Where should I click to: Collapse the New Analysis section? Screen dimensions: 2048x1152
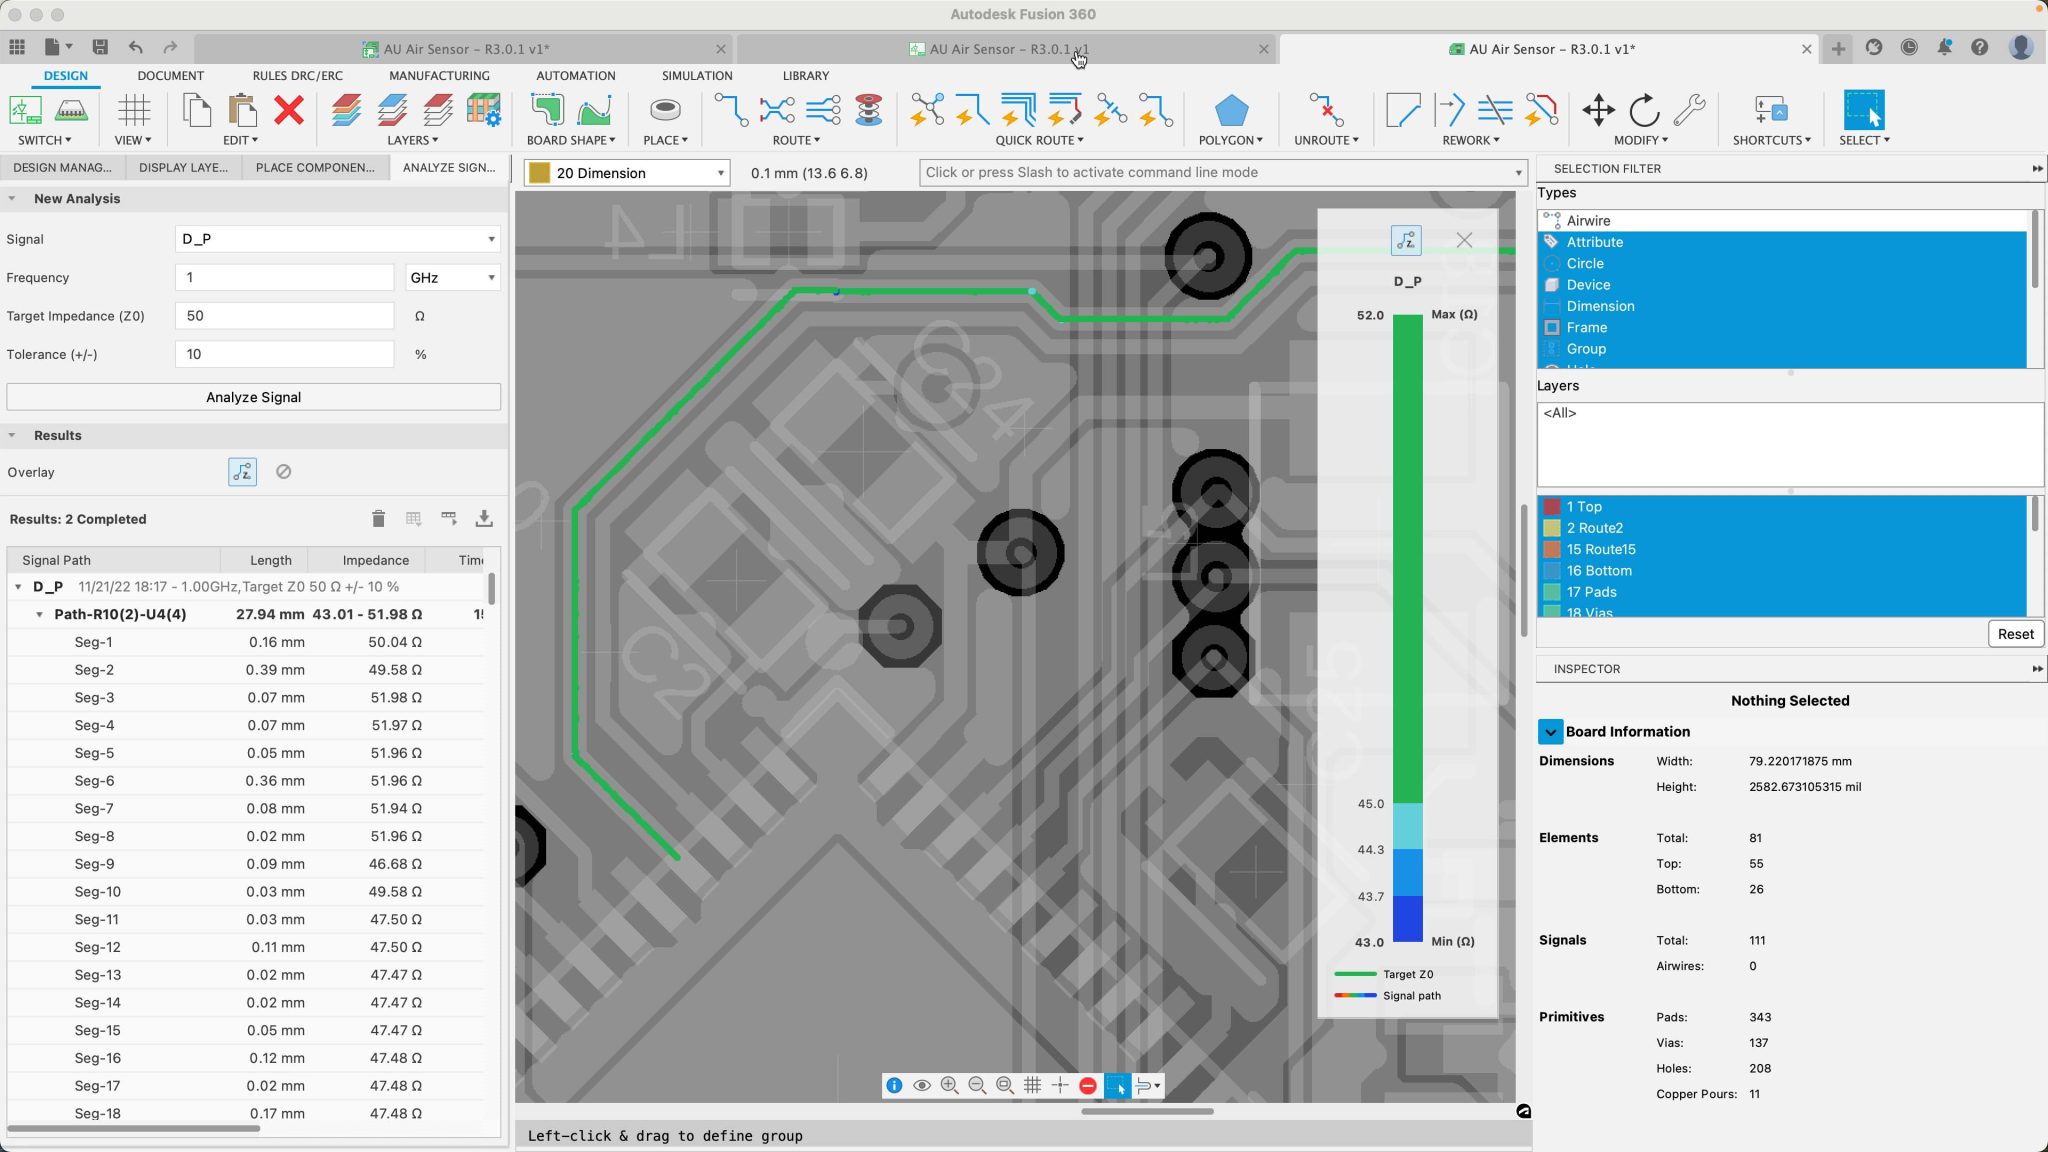(12, 198)
